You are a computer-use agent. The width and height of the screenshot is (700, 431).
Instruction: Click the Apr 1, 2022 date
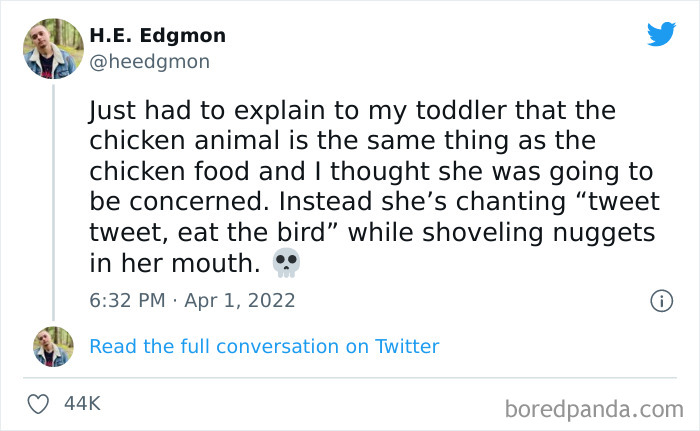[239, 300]
